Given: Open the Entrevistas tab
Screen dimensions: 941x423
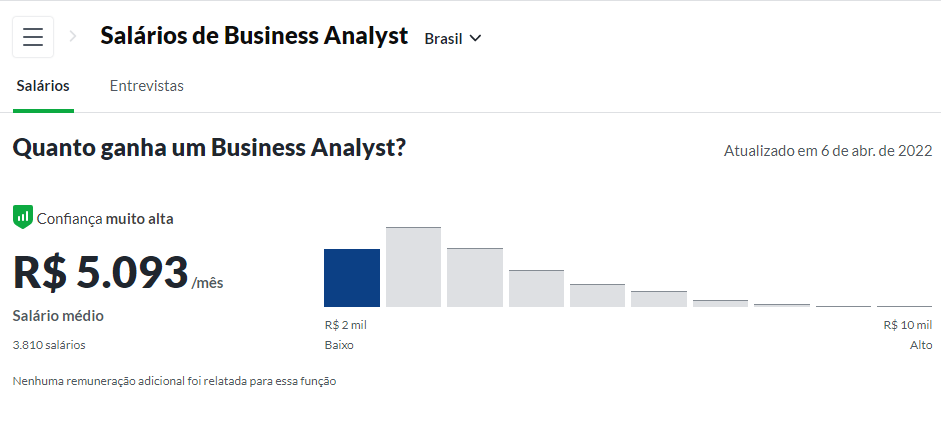Looking at the screenshot, I should pyautogui.click(x=146, y=86).
